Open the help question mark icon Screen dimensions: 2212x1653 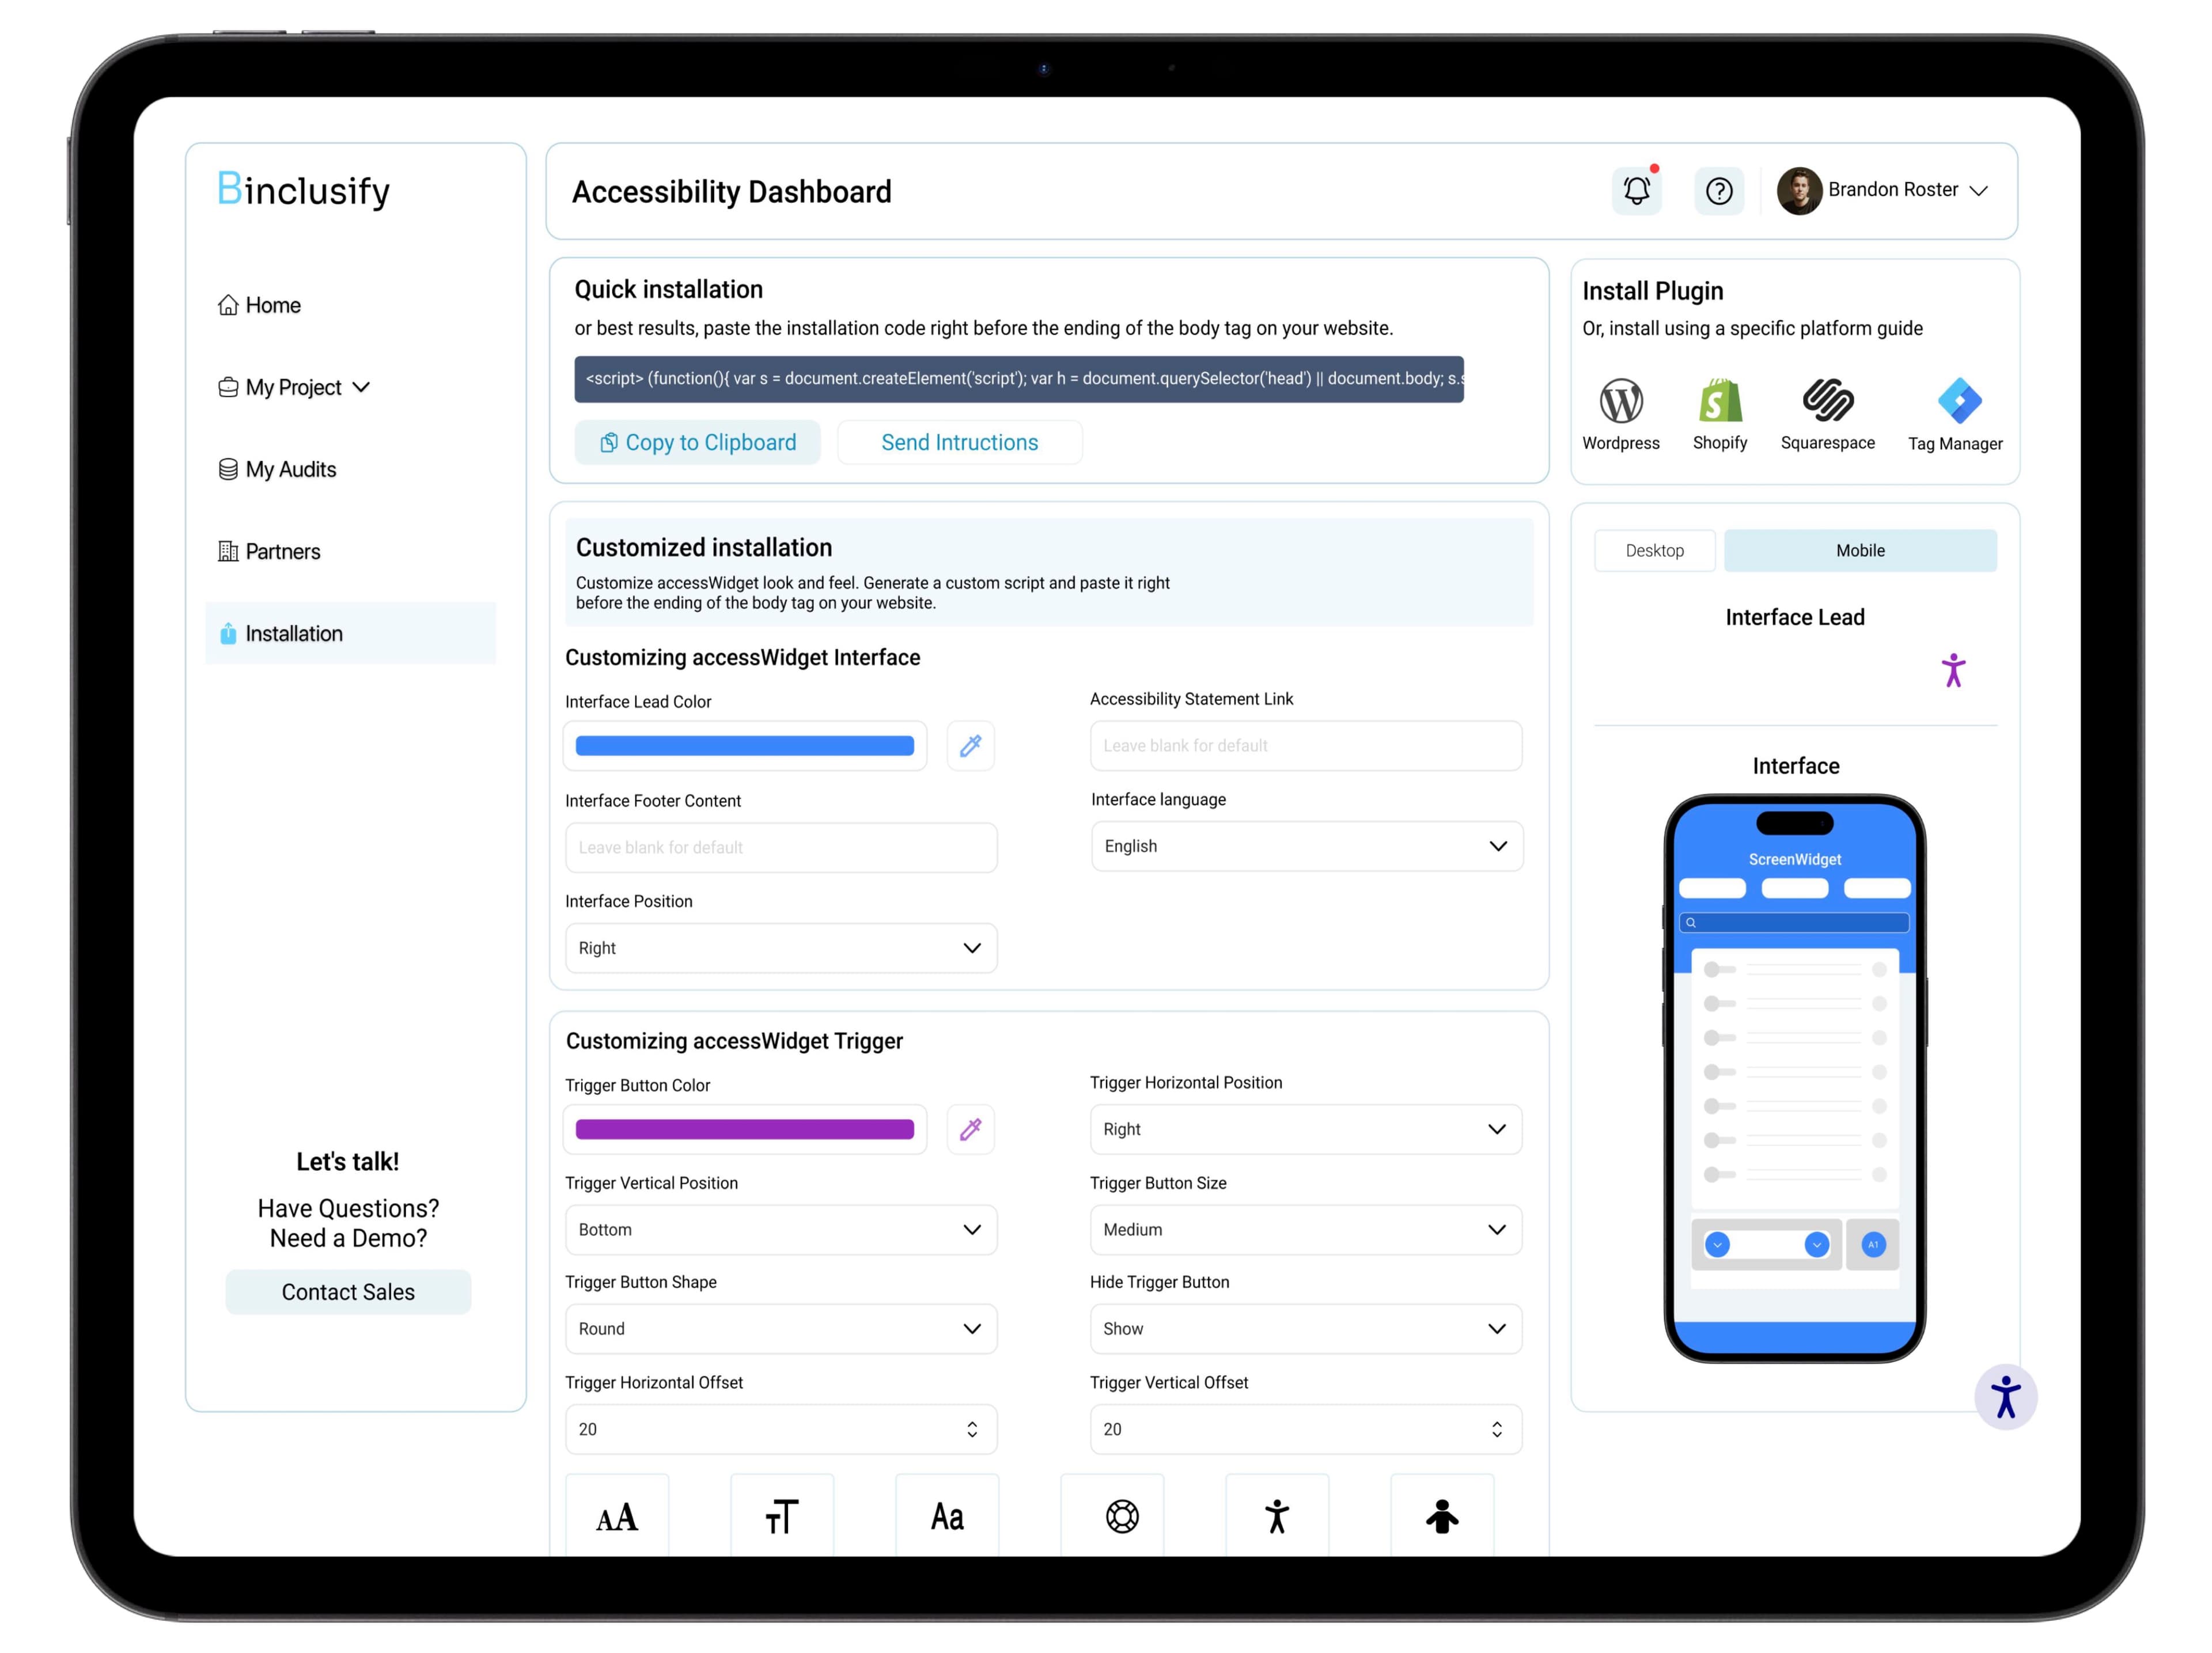[1719, 190]
